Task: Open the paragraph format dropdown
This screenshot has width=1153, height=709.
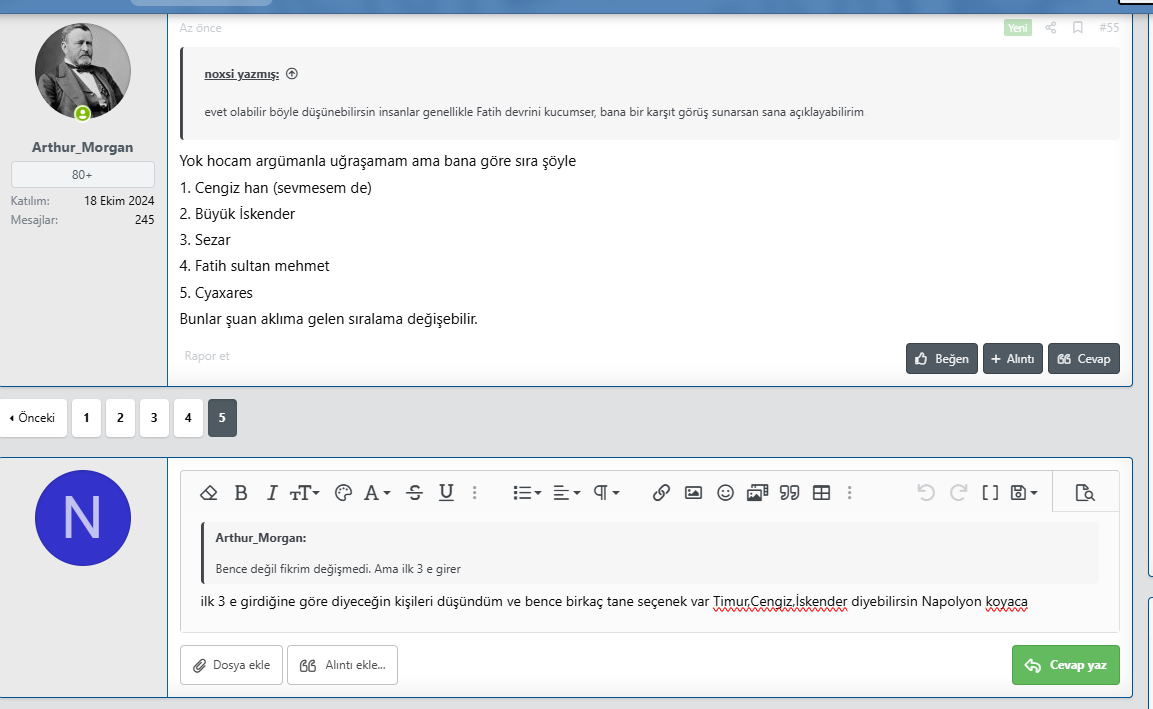Action: [606, 493]
